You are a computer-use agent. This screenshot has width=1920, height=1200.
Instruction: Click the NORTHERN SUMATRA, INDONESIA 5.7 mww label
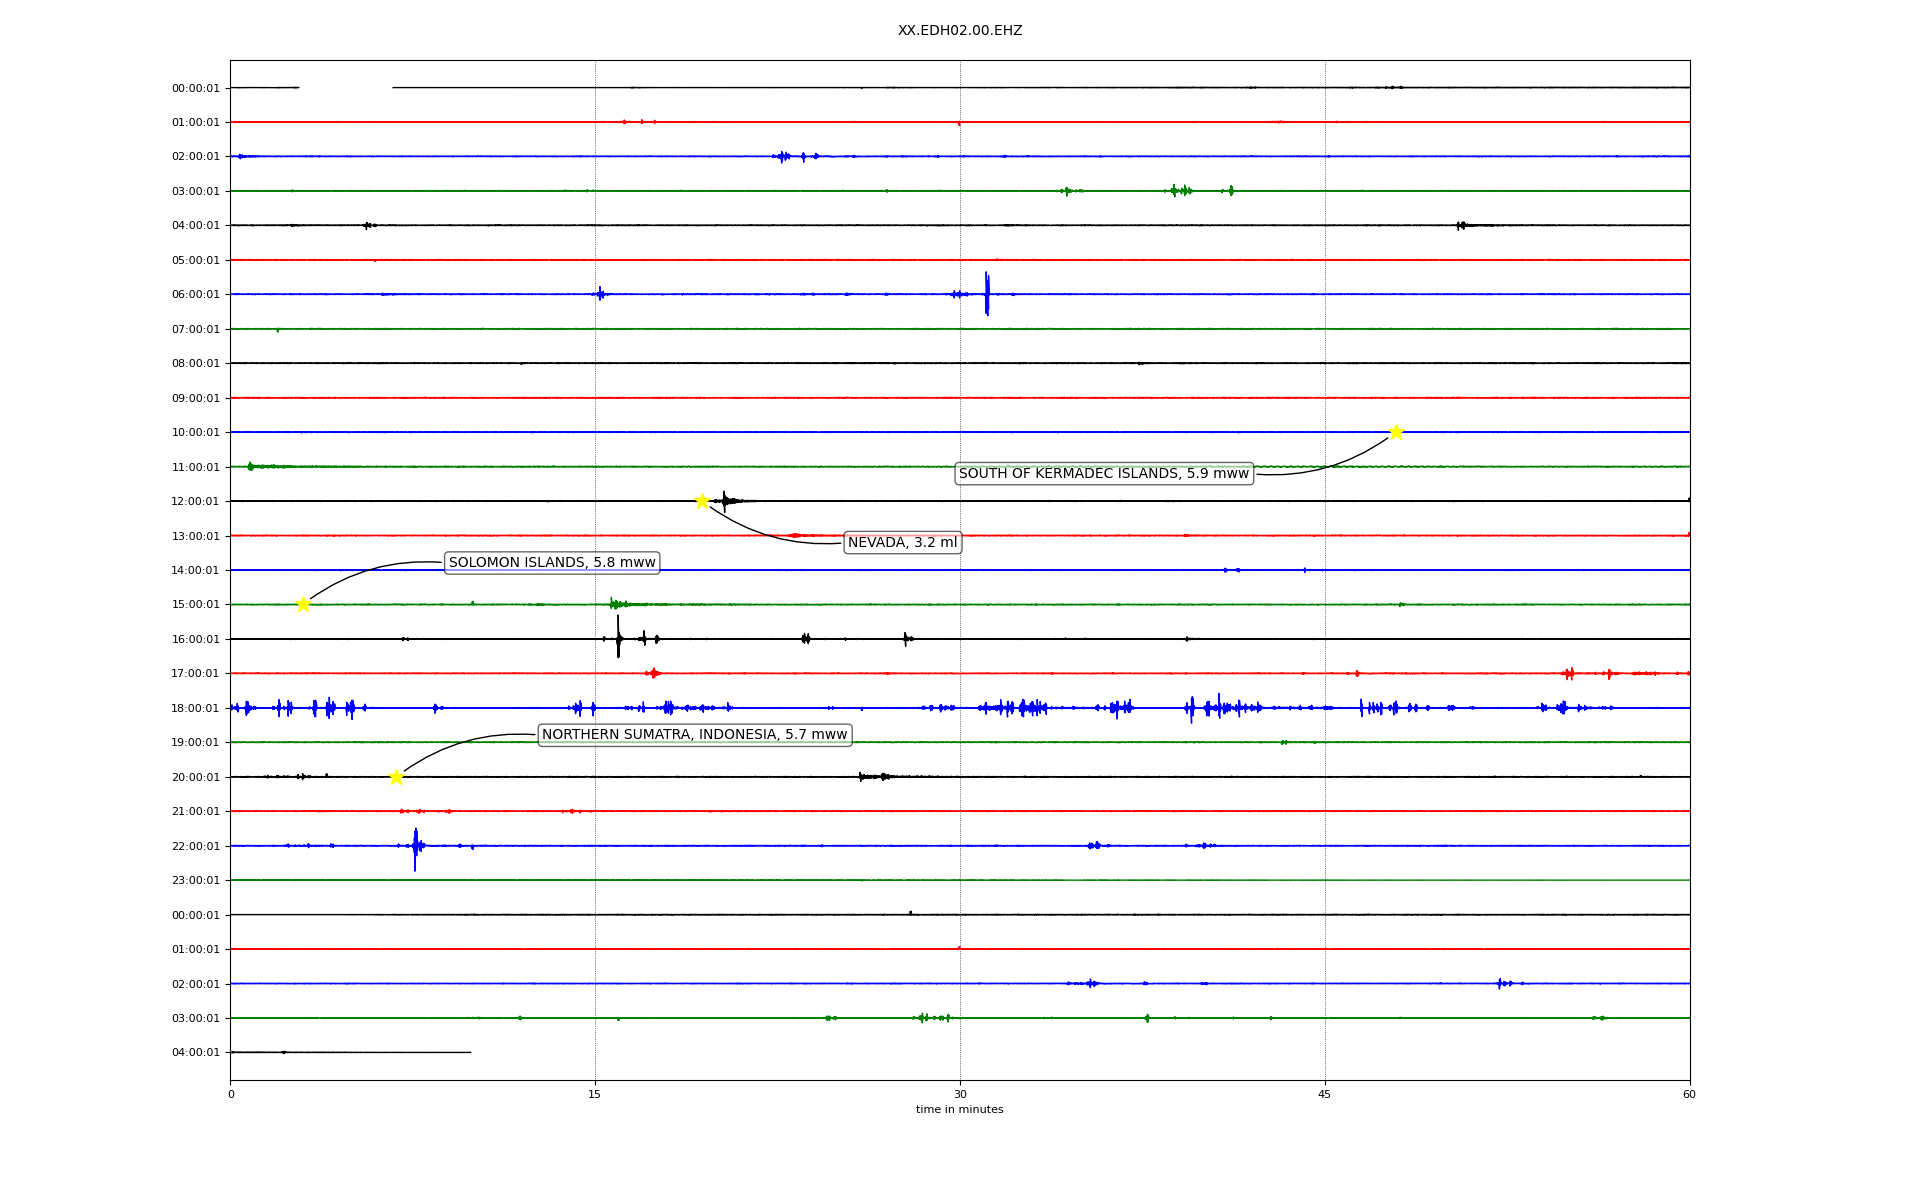694,735
